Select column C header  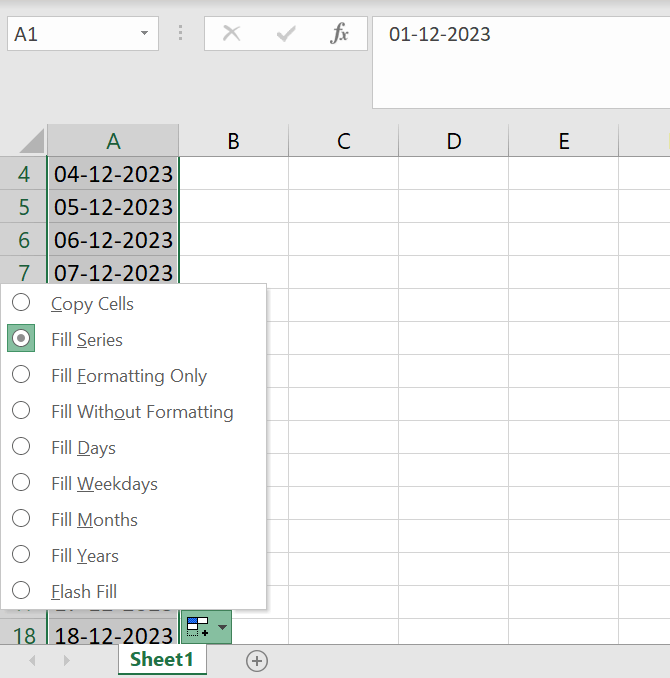[x=343, y=141]
